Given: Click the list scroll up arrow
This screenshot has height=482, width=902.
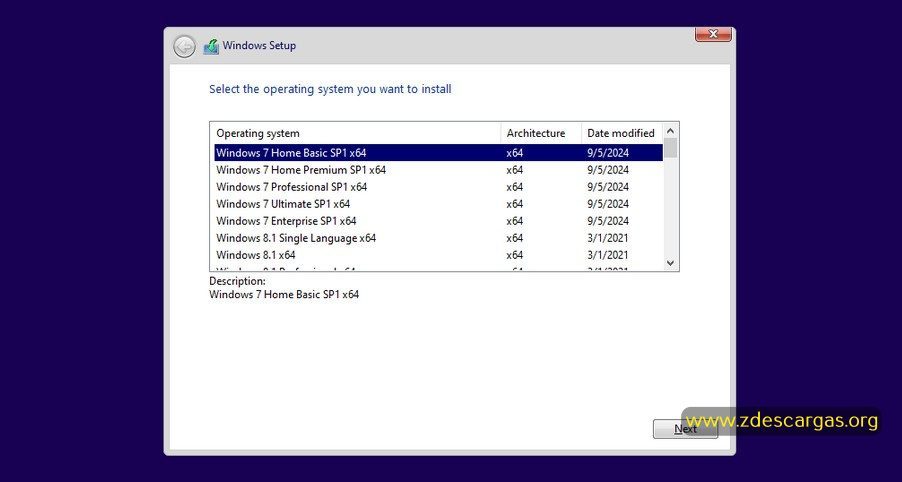Looking at the screenshot, I should tap(670, 131).
